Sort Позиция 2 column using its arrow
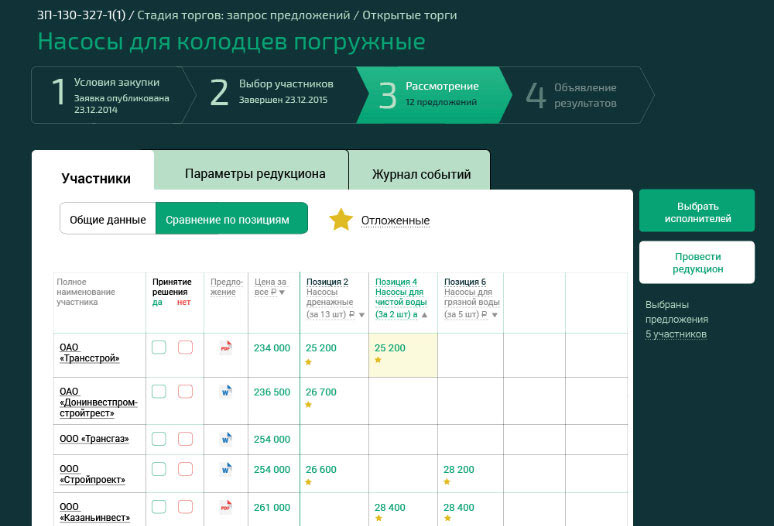Viewport: 774px width, 526px height. point(362,315)
